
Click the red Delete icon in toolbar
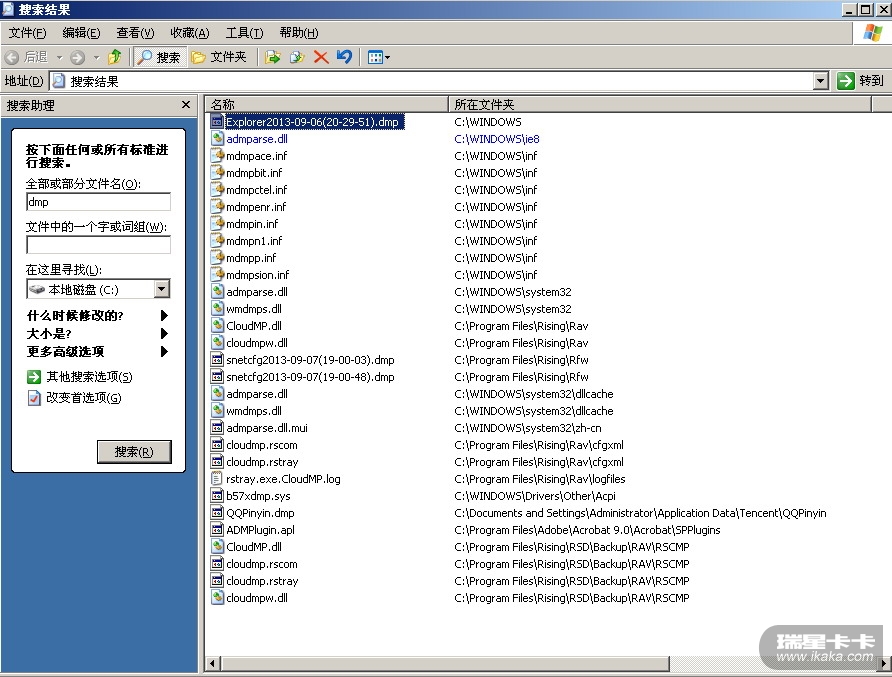coord(321,57)
